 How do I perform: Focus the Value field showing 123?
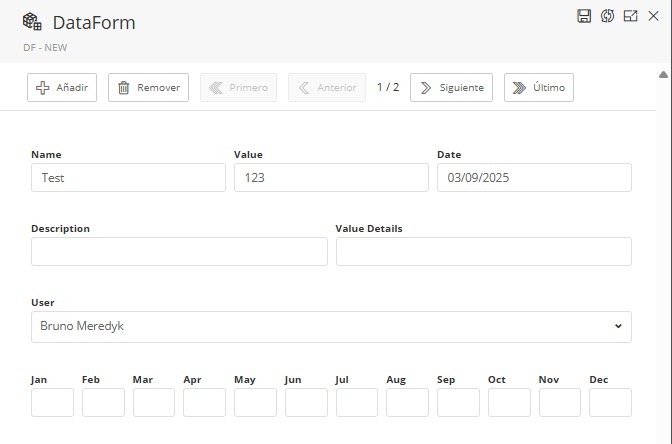(331, 177)
